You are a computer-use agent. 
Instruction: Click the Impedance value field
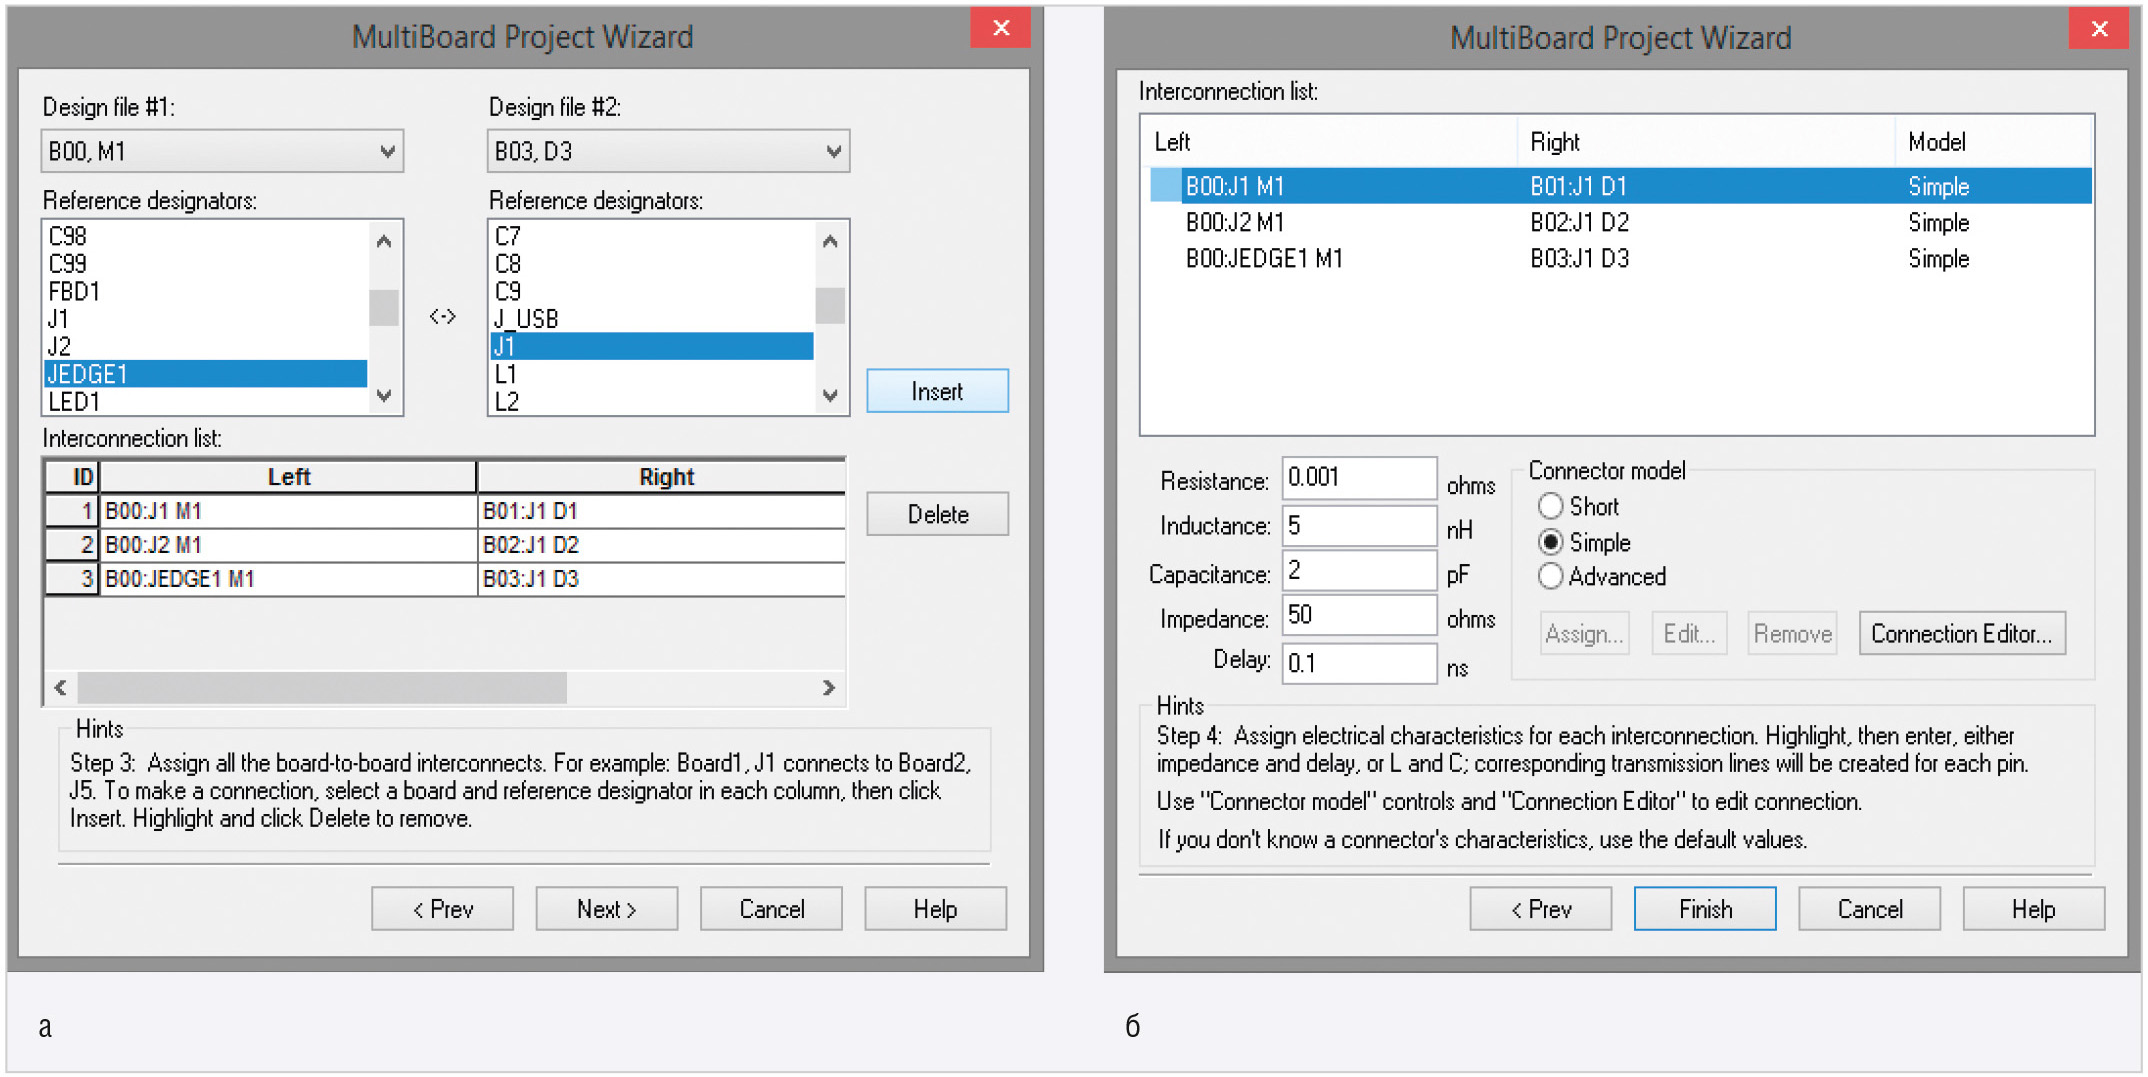pos(1358,615)
